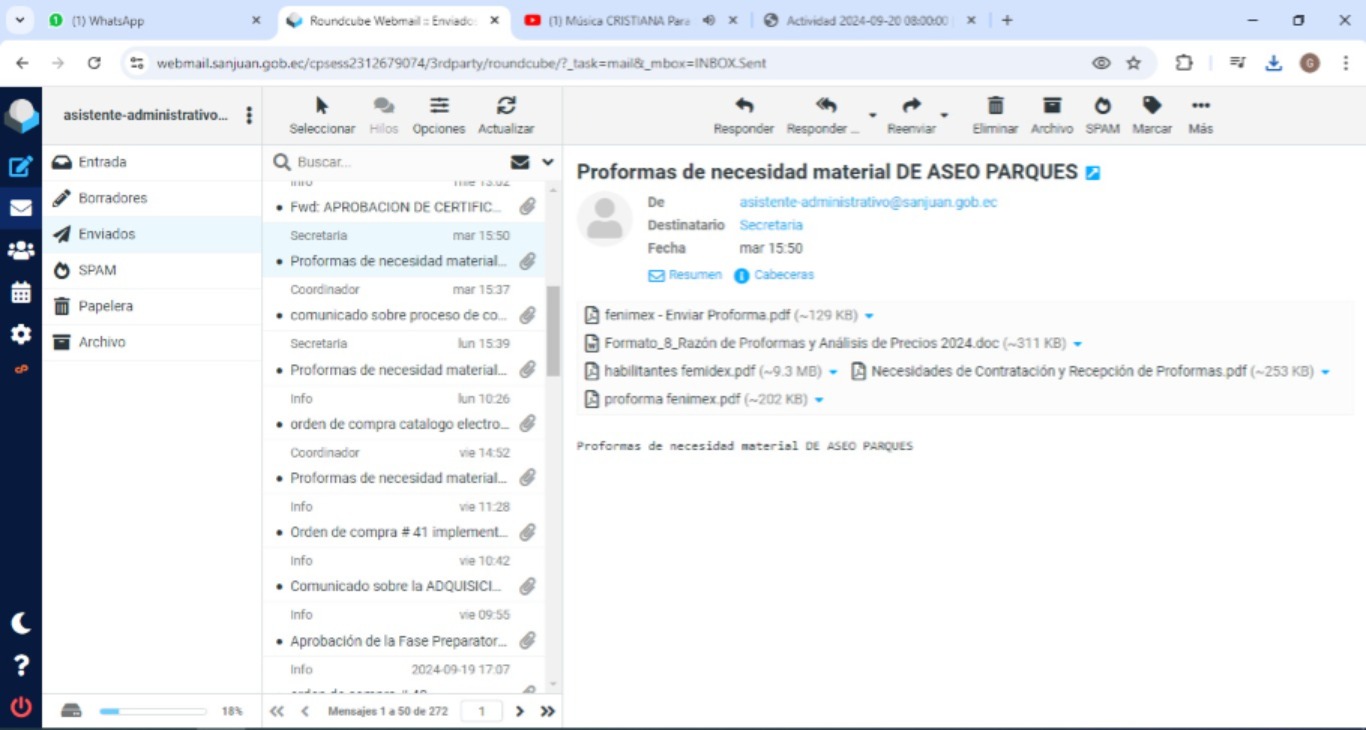The width and height of the screenshot is (1366, 730).
Task: Refresh mail list with Actualizar icon
Action: click(x=506, y=106)
